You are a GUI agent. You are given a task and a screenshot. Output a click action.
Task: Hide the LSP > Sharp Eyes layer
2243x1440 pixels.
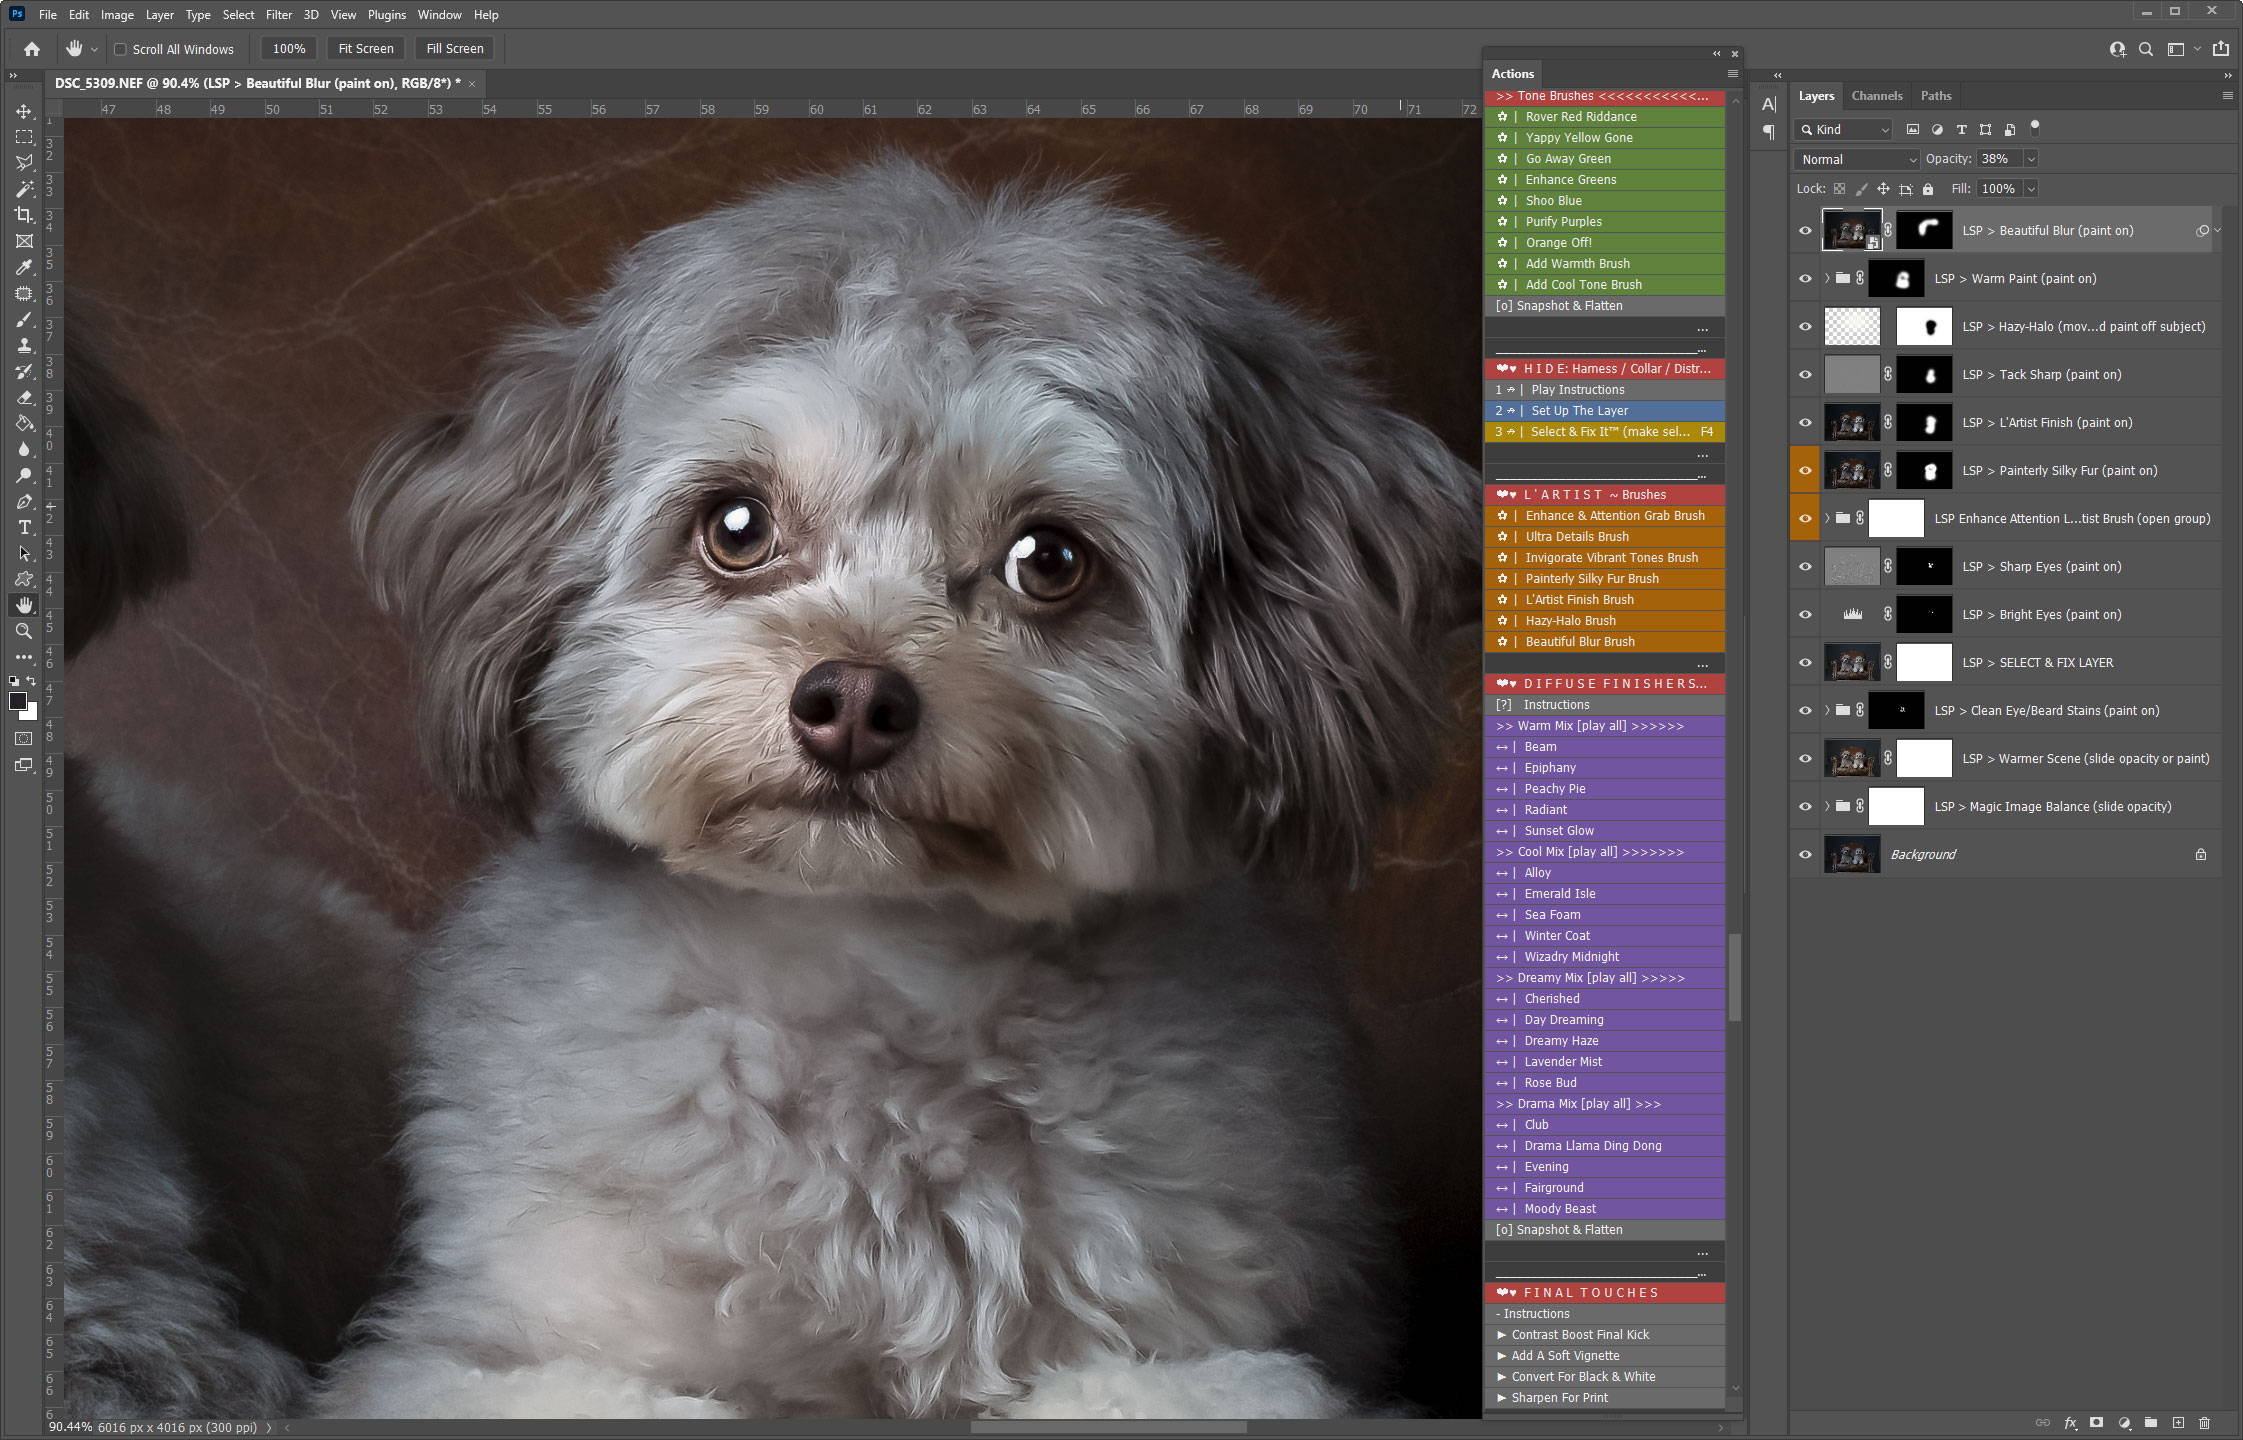[x=1805, y=567]
